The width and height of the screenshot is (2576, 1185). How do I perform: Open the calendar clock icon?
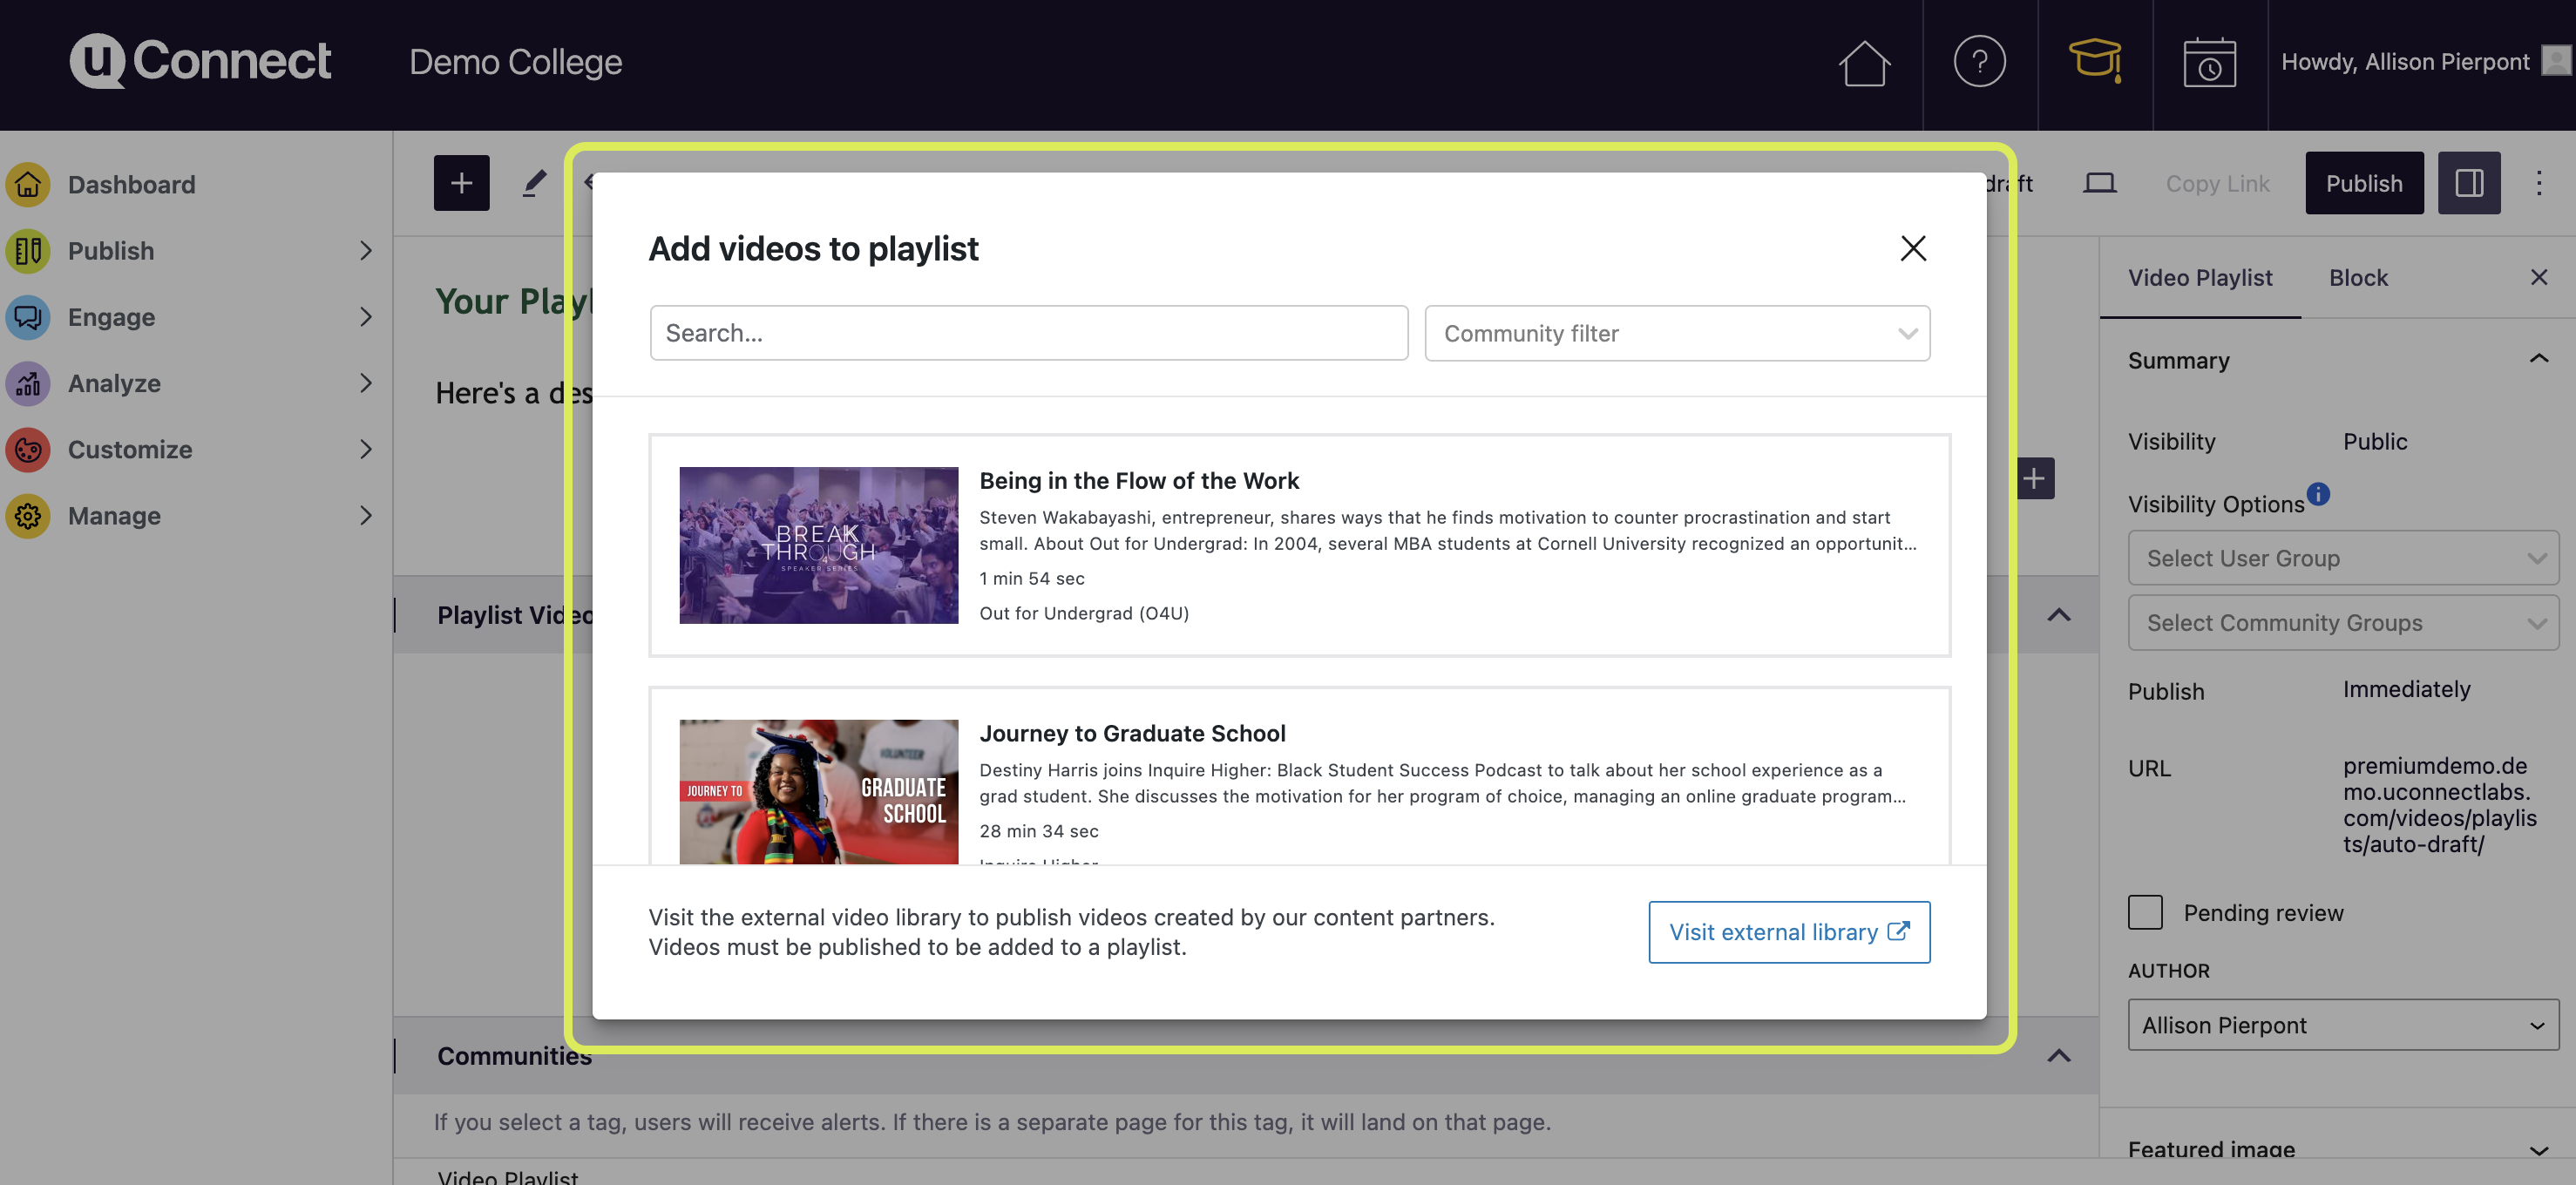click(x=2209, y=62)
